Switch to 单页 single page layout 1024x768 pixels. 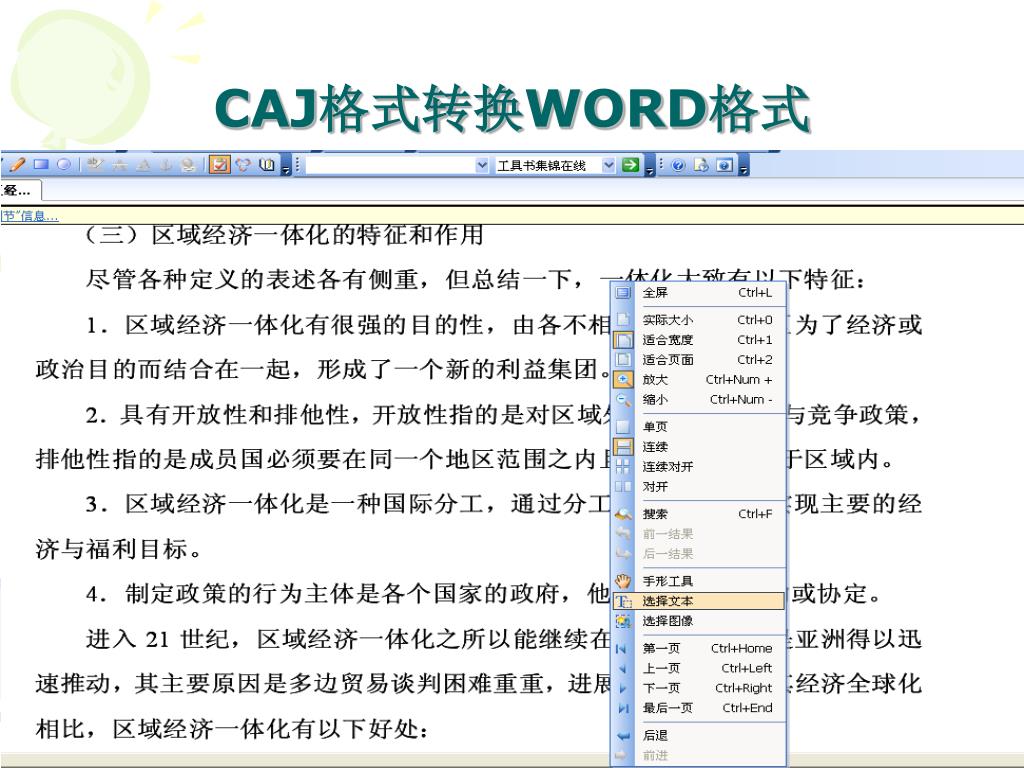[x=699, y=427]
